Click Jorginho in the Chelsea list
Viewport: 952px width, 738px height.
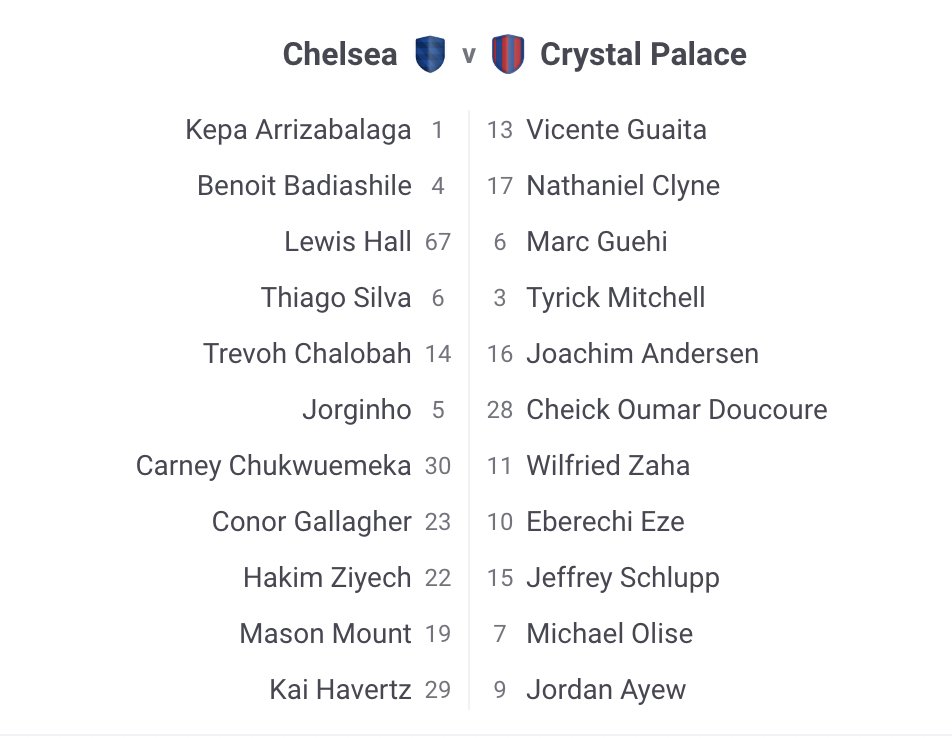point(356,410)
